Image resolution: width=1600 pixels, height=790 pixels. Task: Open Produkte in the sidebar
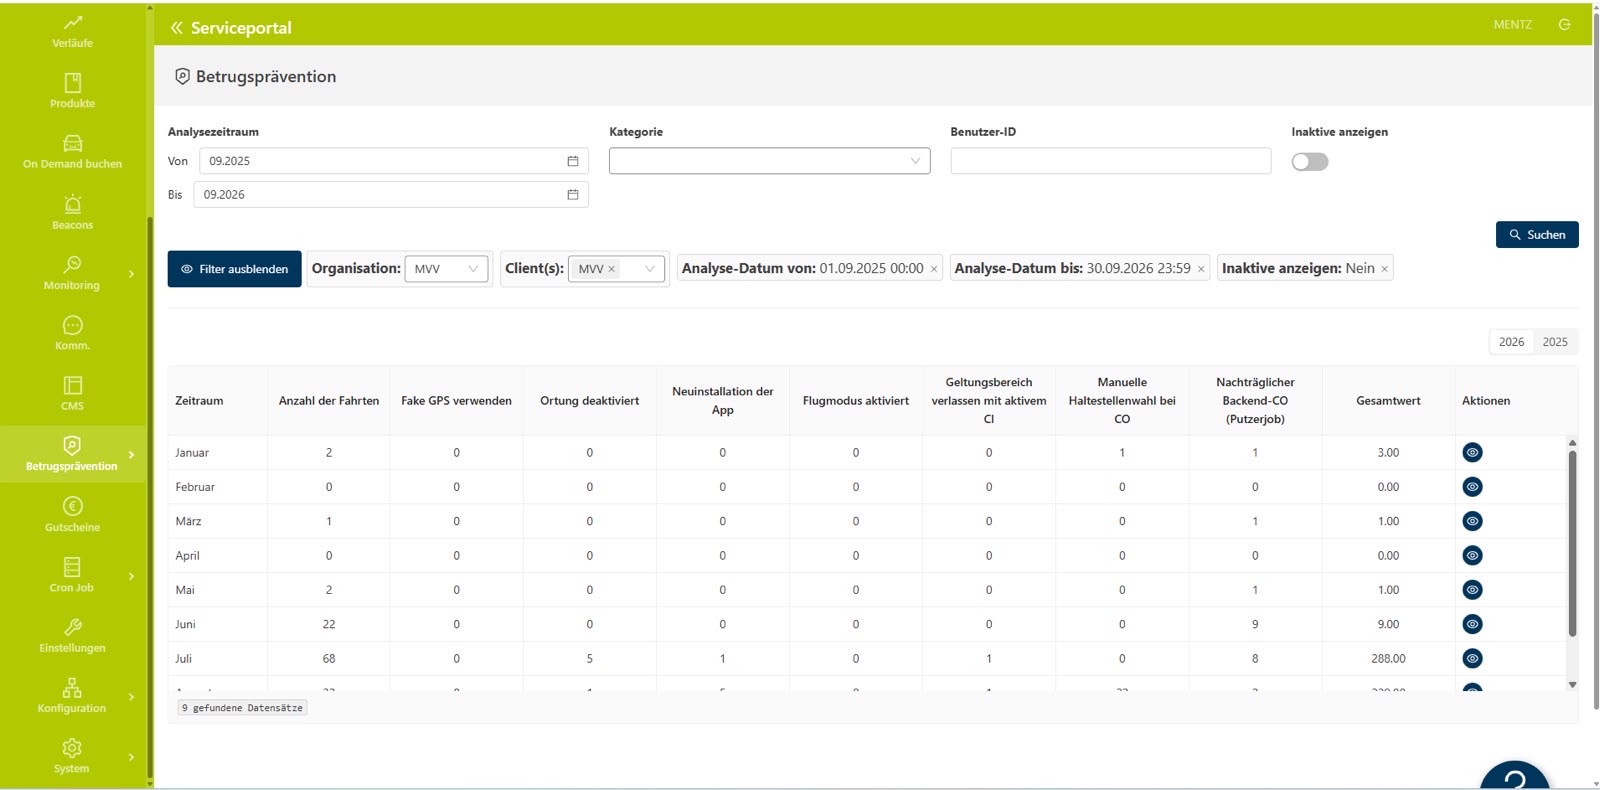click(72, 90)
